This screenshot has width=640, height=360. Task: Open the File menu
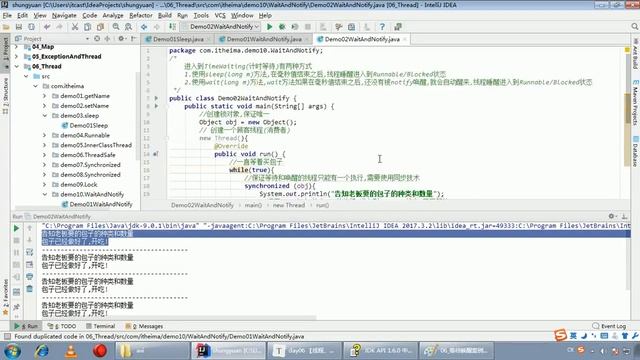(x=7, y=16)
